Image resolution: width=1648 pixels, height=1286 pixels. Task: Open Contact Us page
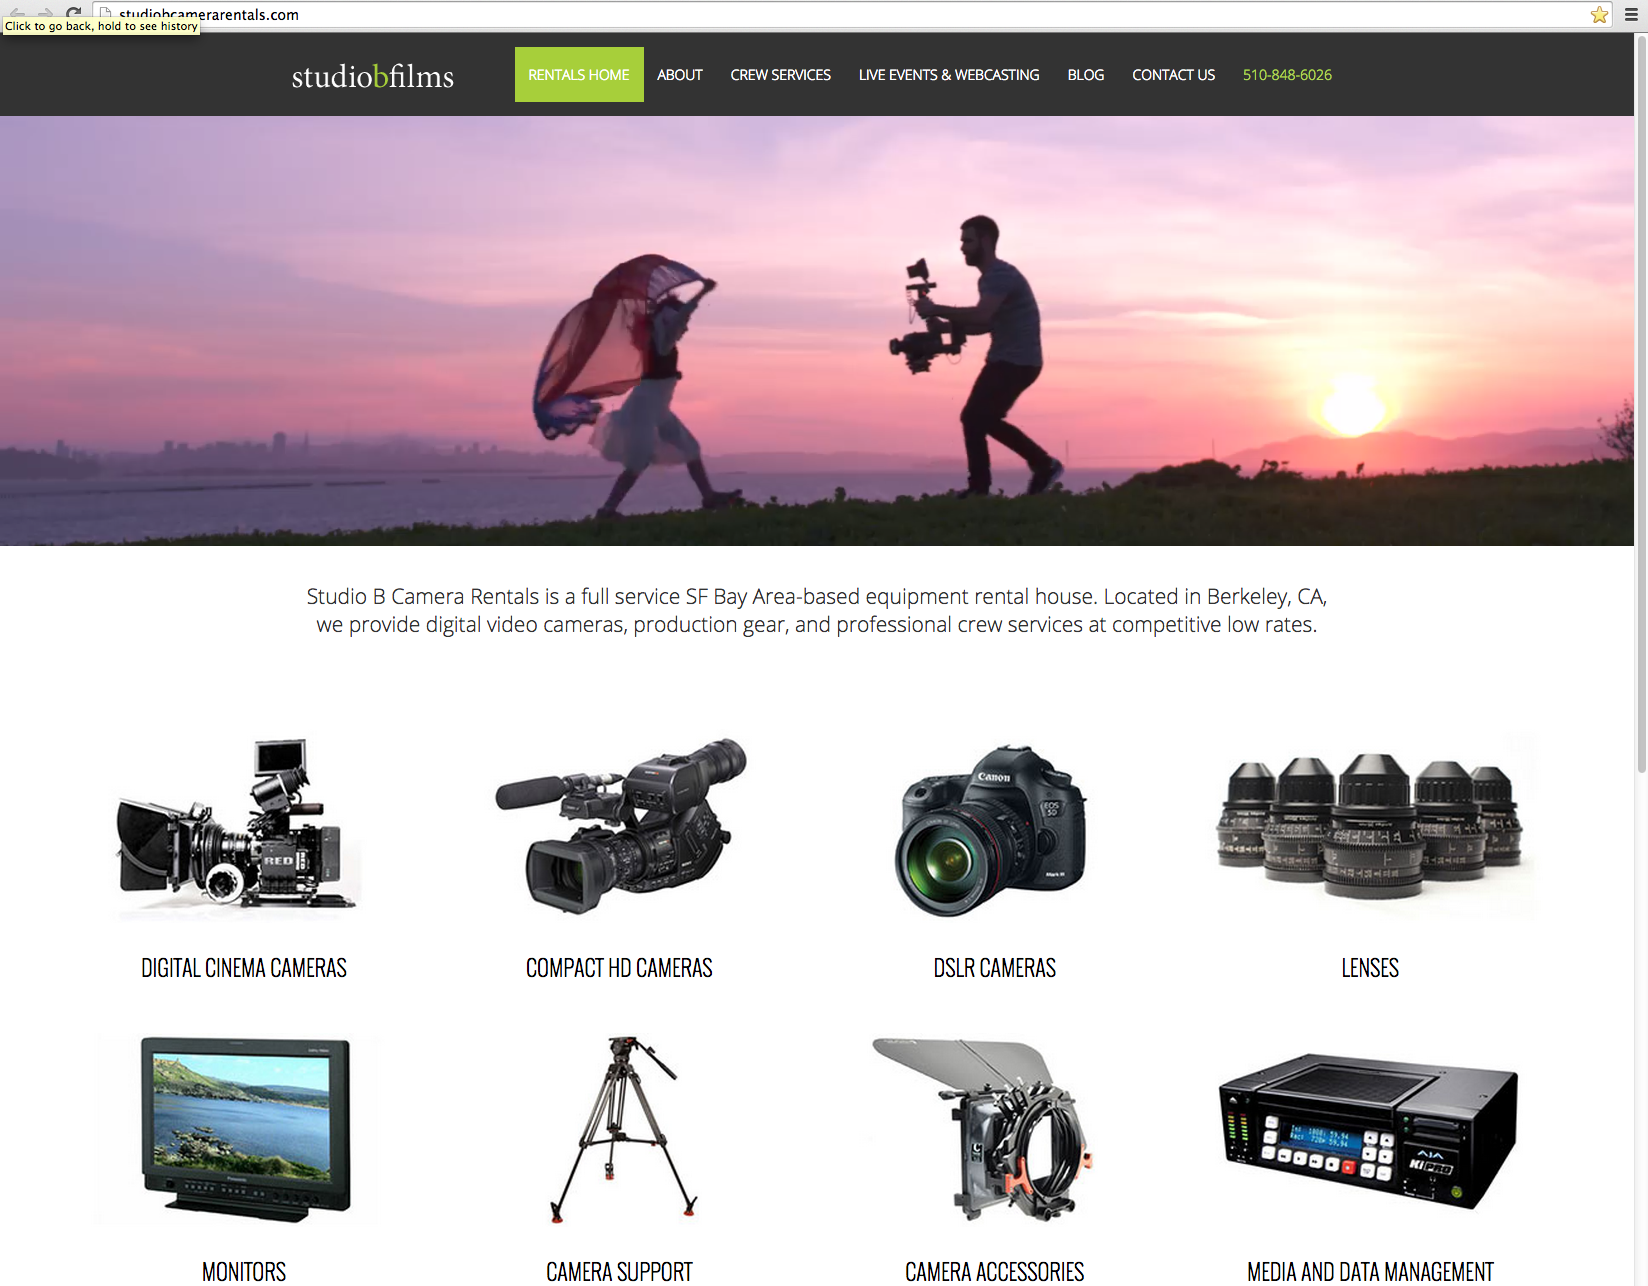tap(1173, 75)
